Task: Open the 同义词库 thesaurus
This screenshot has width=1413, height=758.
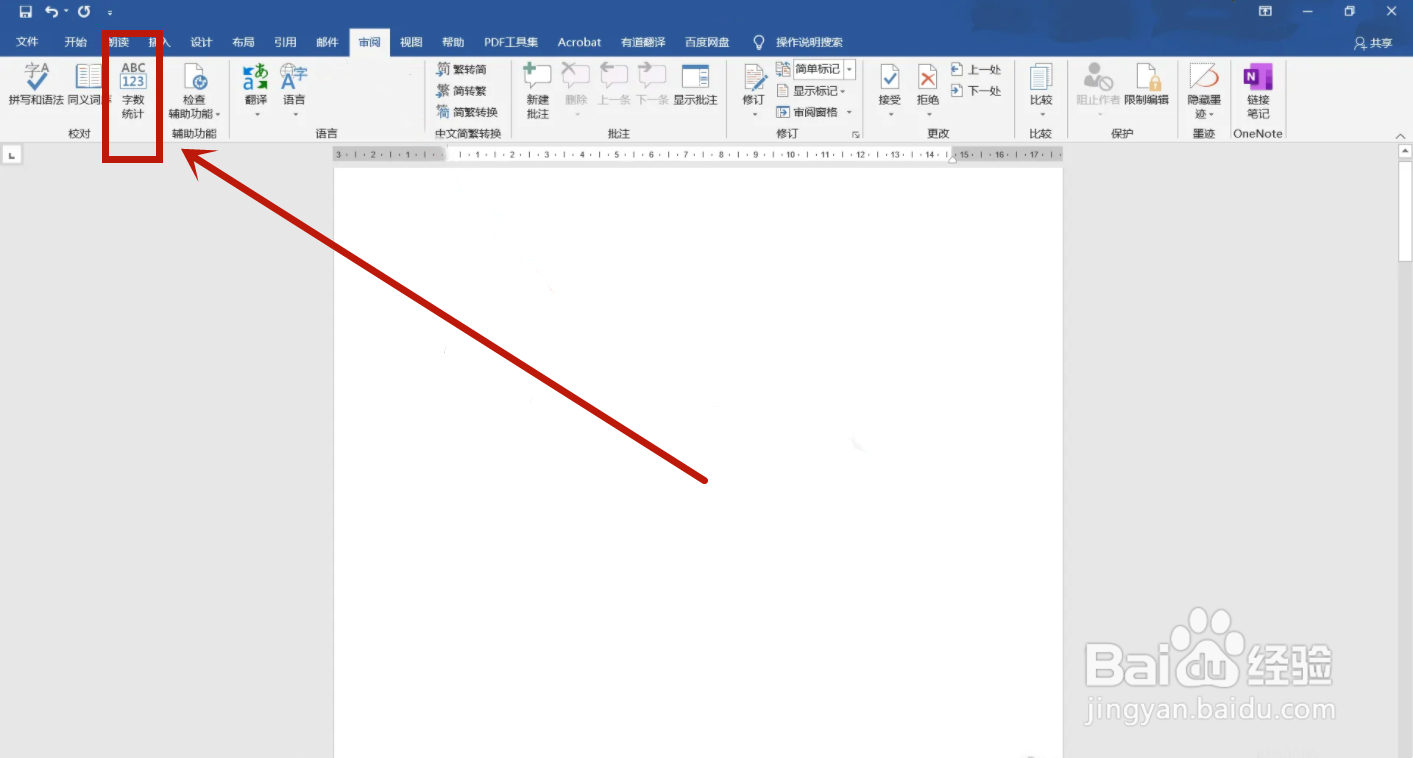Action: (86, 85)
